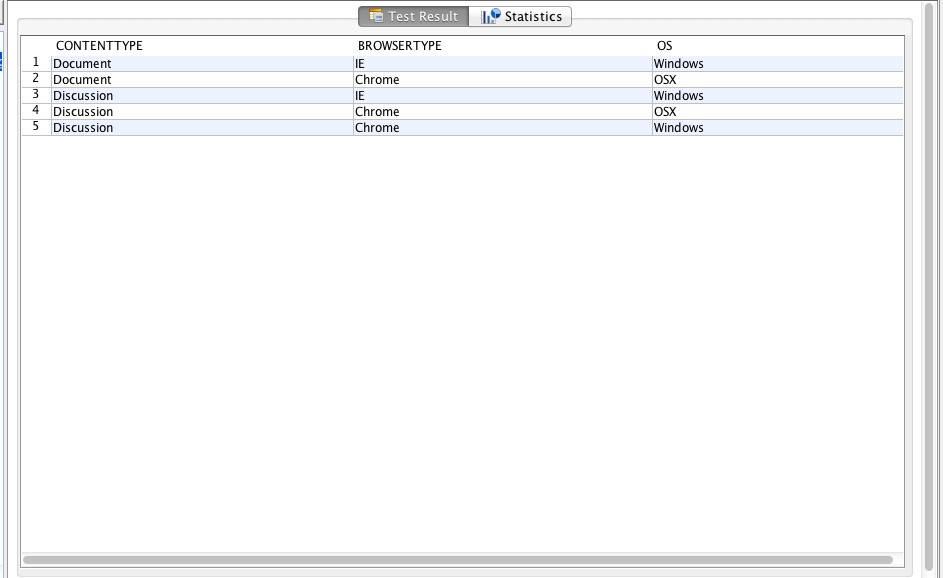Click the Test Result table icon
The width and height of the screenshot is (943, 578).
click(376, 16)
